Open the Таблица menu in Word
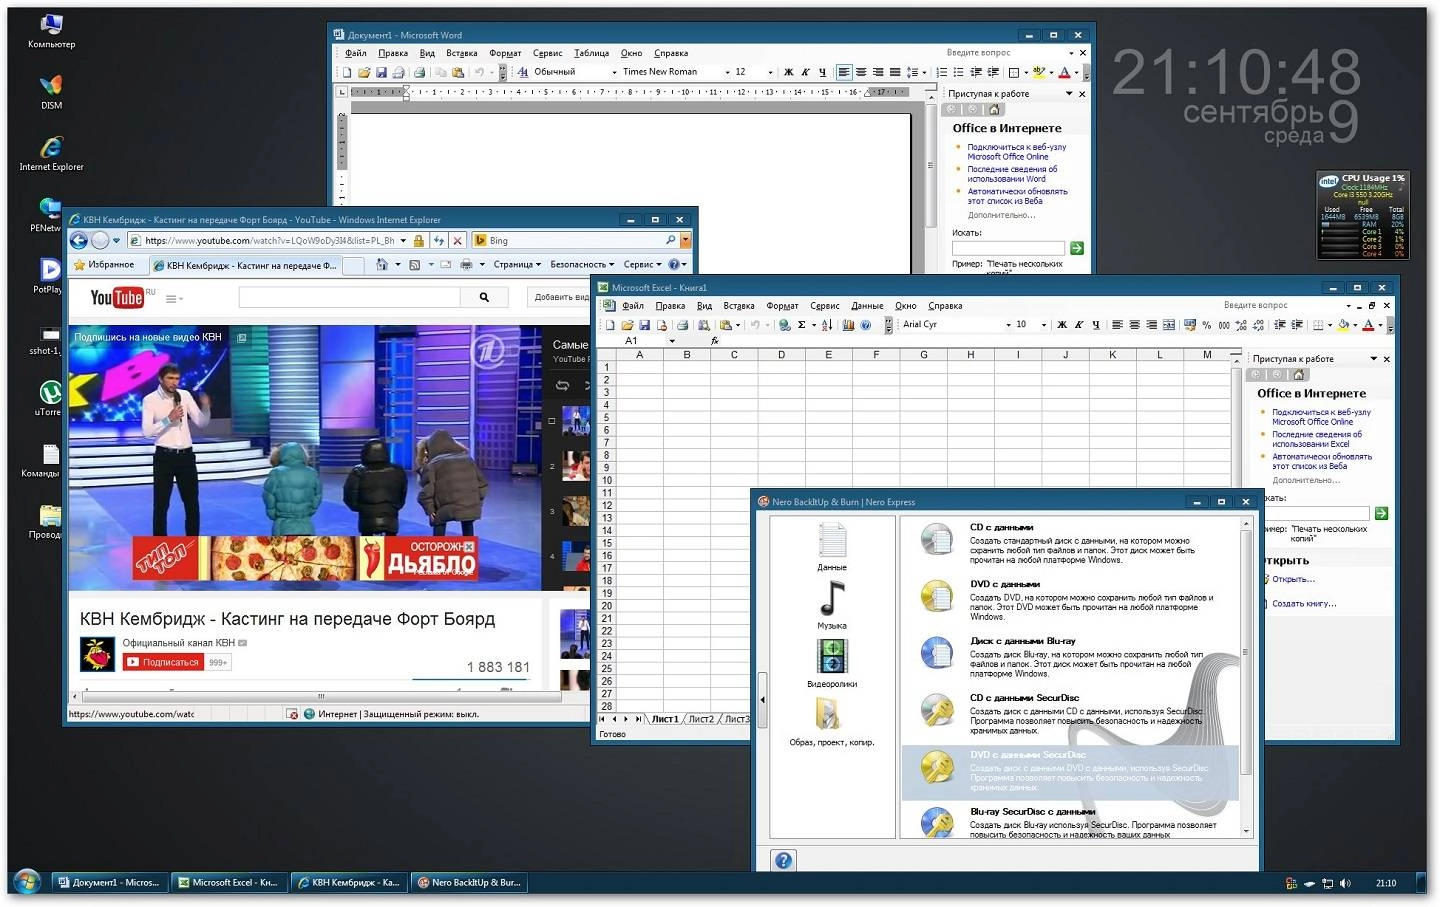This screenshot has height=907, width=1440. tap(591, 53)
